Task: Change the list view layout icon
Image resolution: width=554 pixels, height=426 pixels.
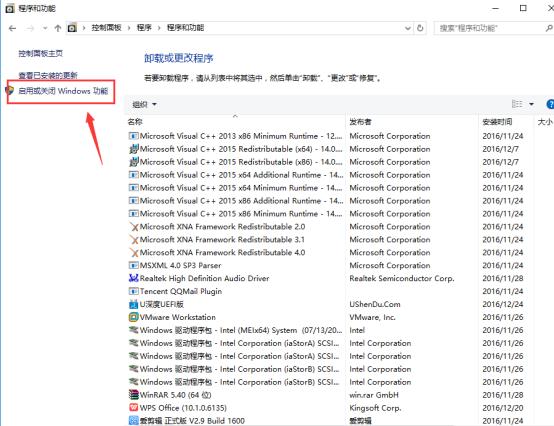Action: tap(517, 104)
